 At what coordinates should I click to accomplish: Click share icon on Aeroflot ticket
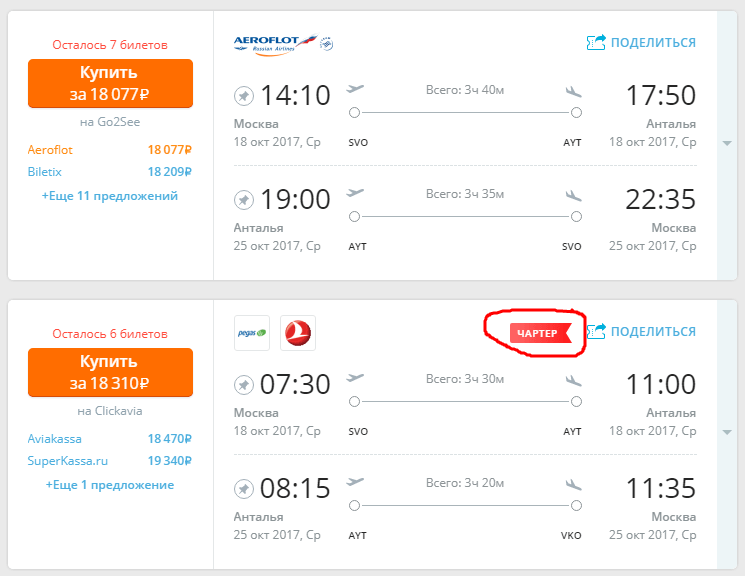(596, 42)
